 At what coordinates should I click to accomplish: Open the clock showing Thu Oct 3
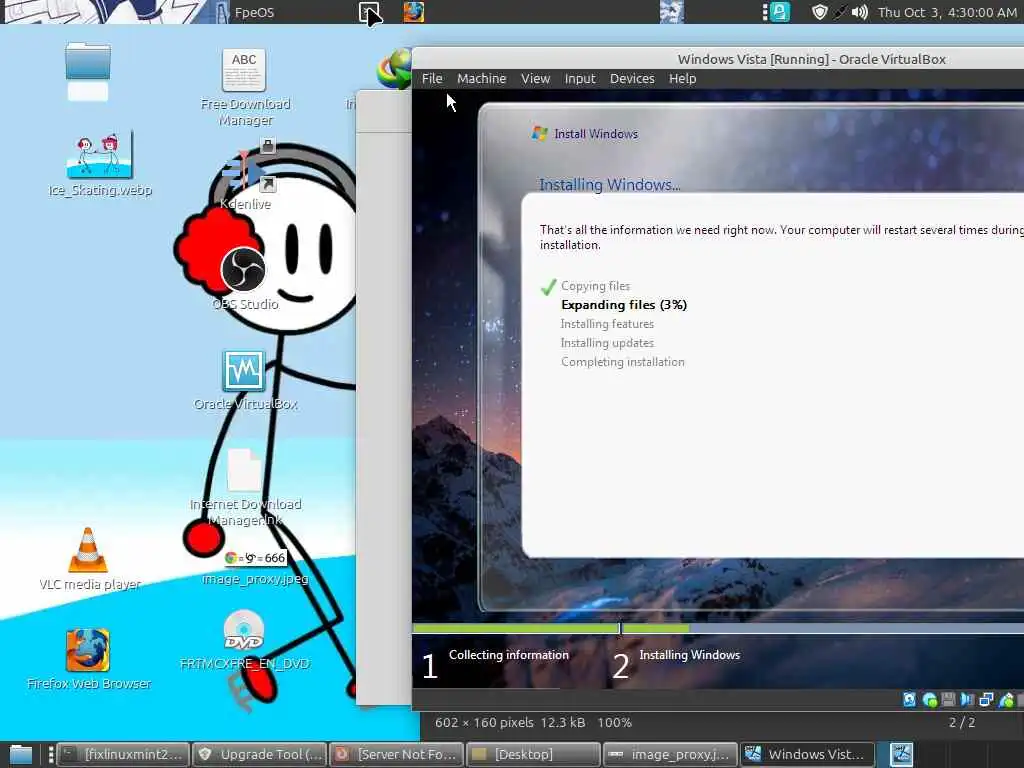947,12
